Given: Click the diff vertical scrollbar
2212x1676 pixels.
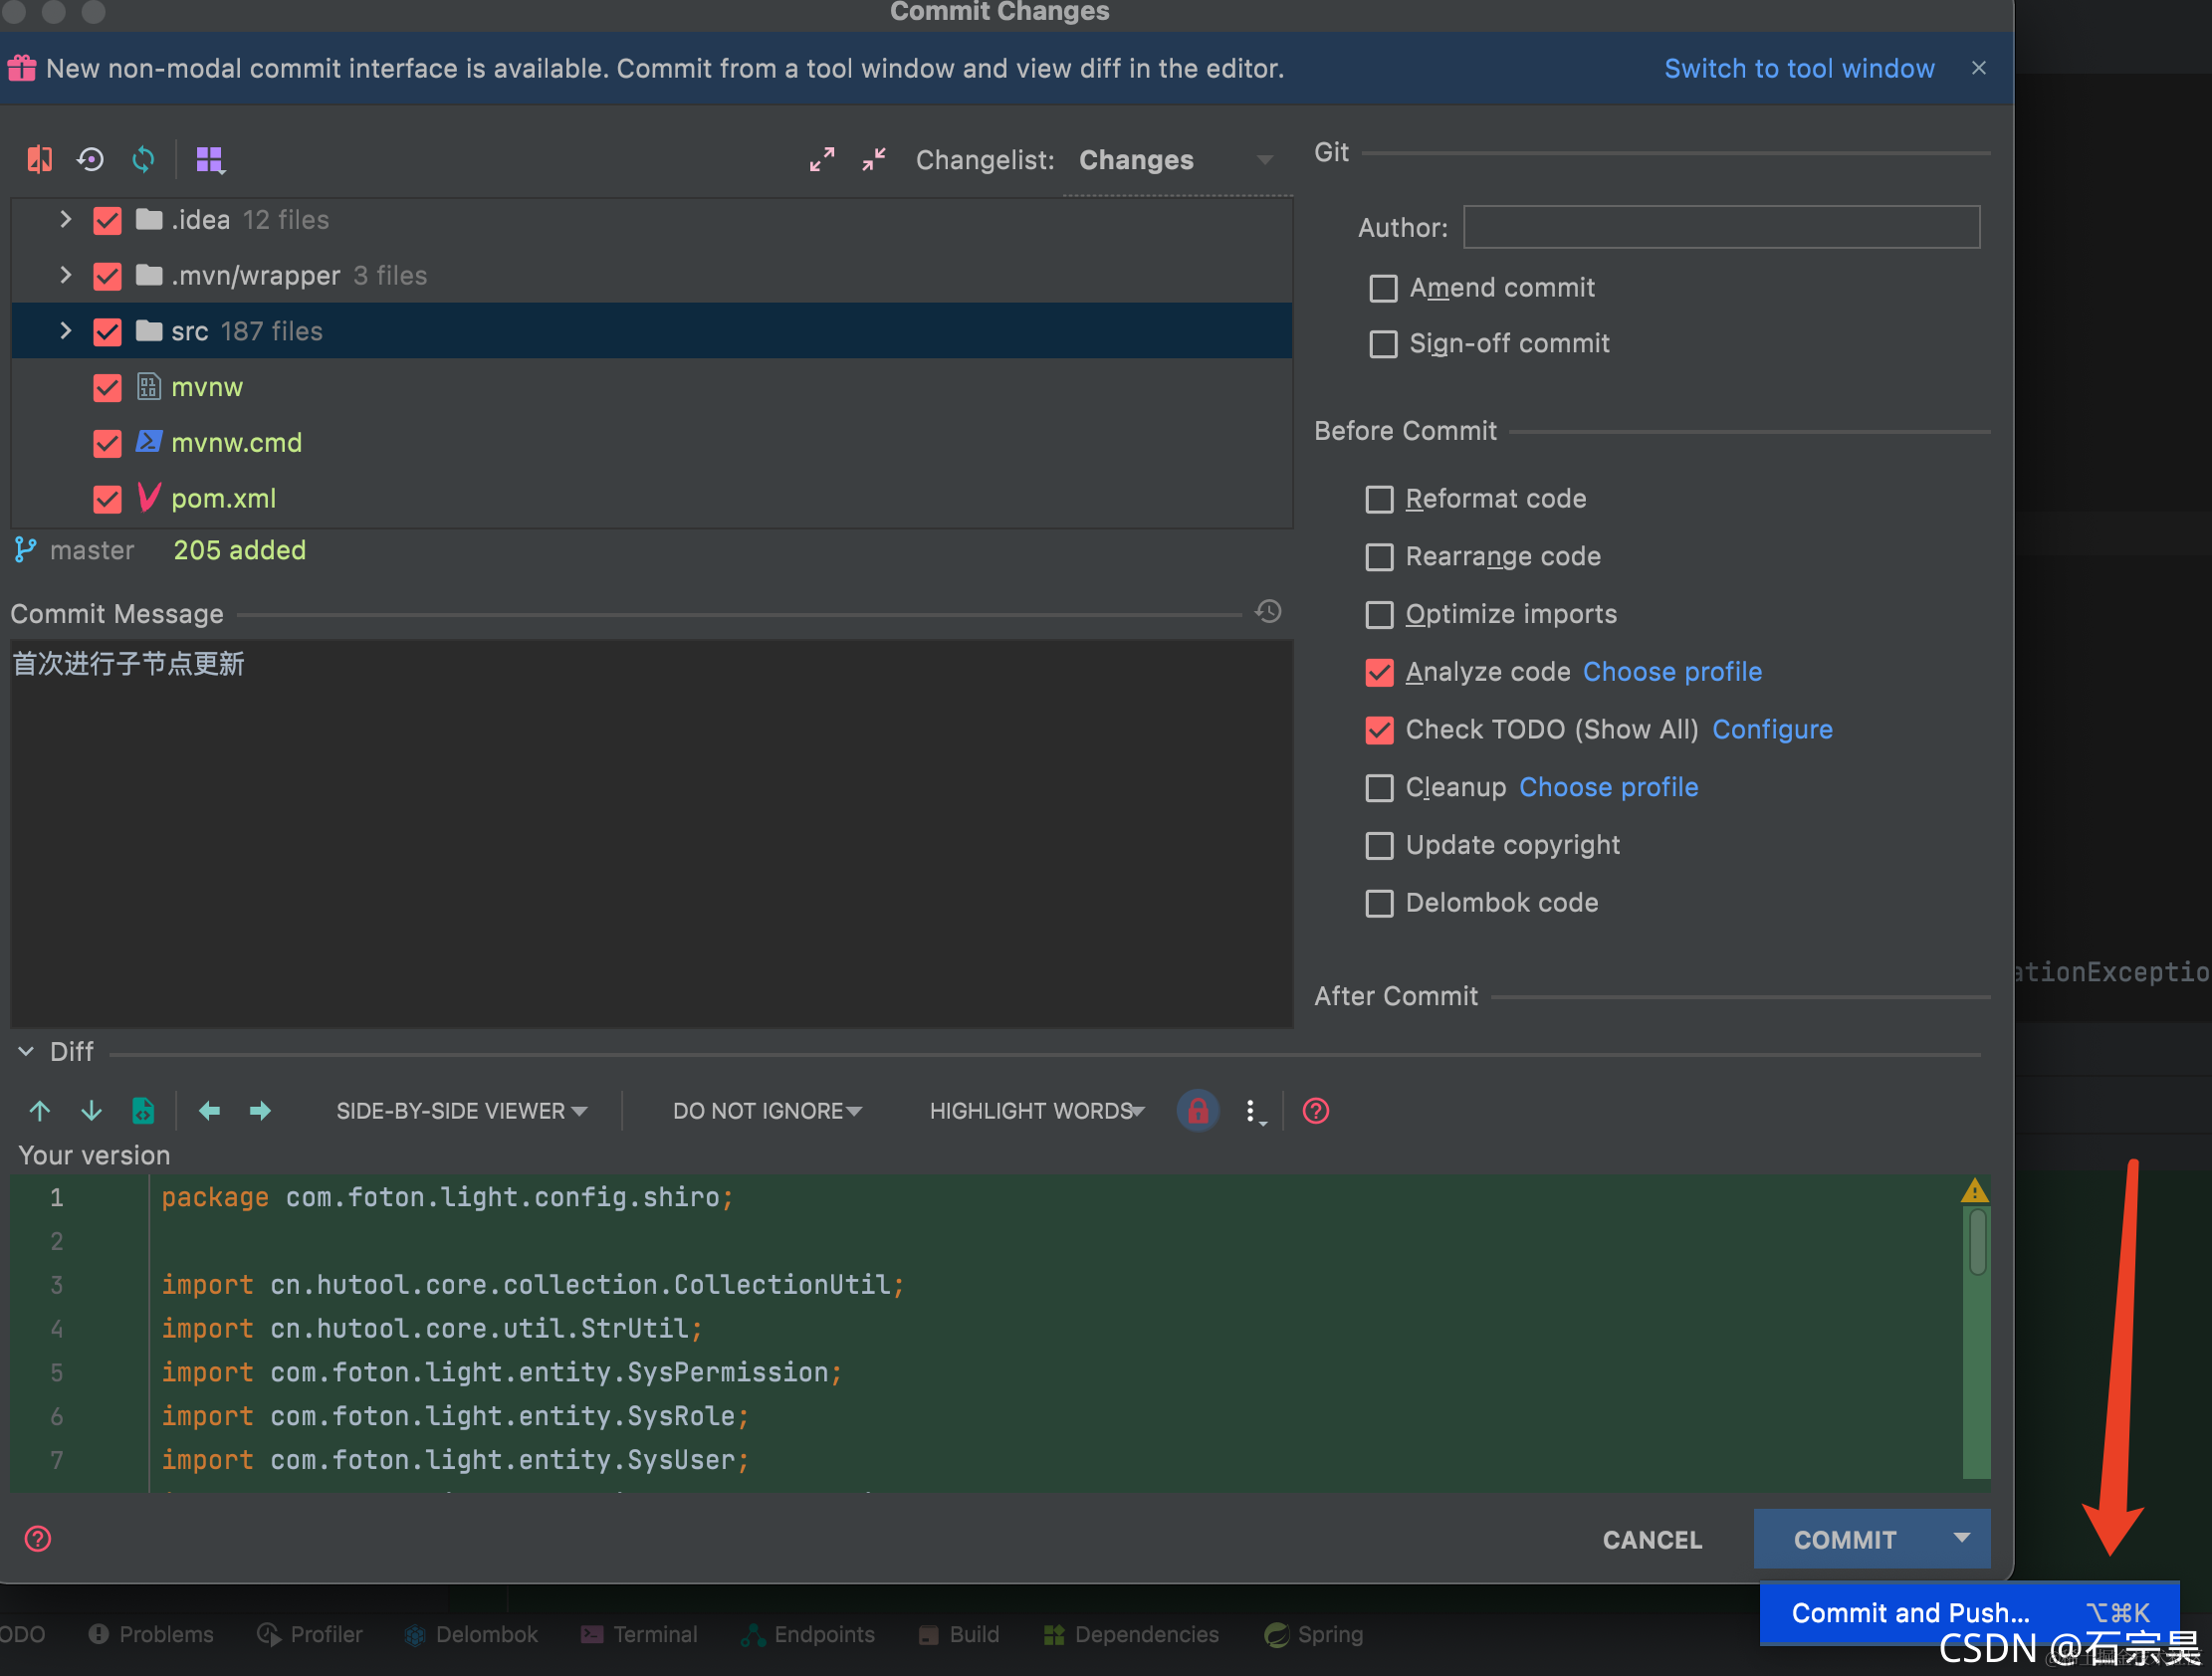Looking at the screenshot, I should coord(1977,1240).
